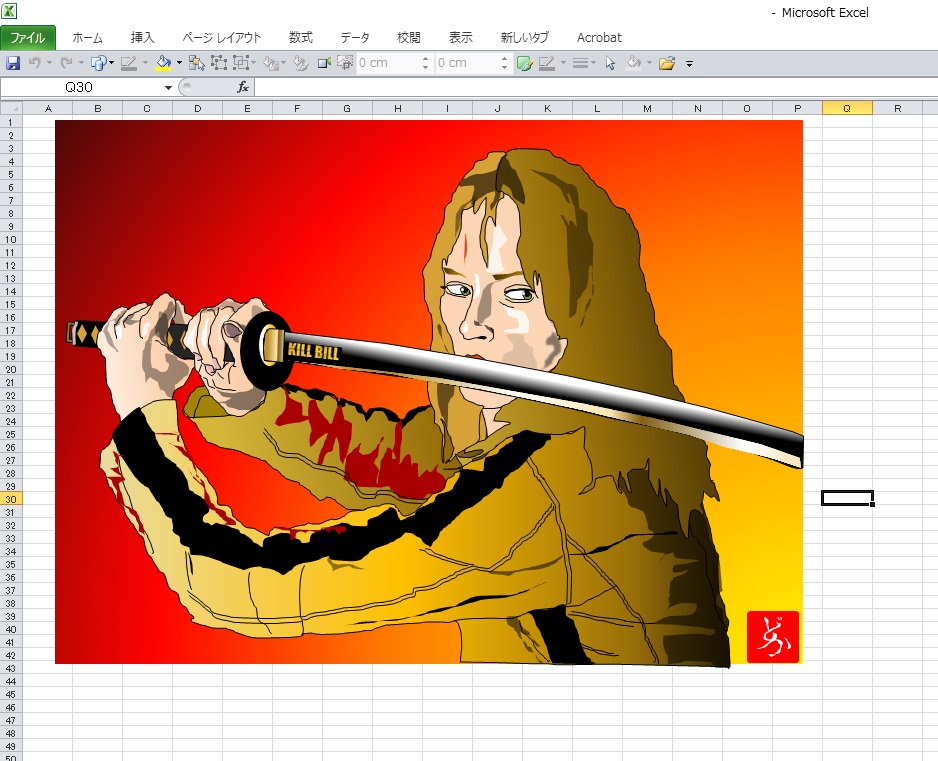
Task: Open the Ungroup icon dropdown arrow
Action: 254,63
